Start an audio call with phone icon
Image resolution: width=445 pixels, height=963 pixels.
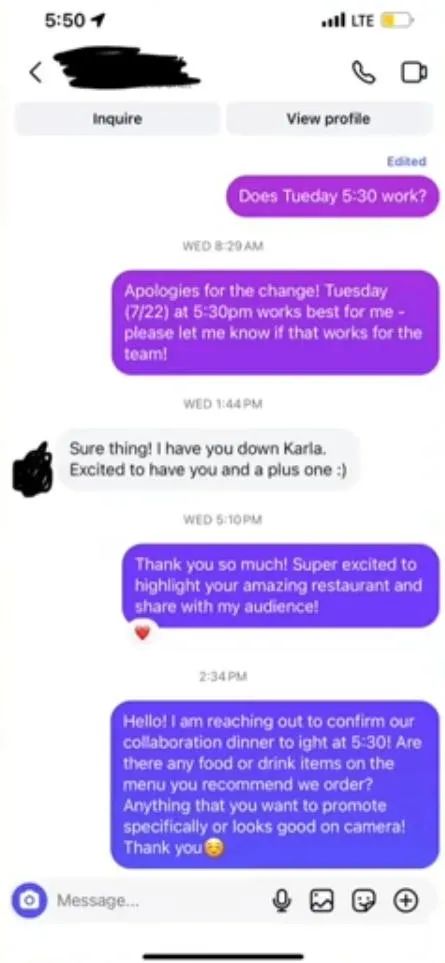point(363,72)
